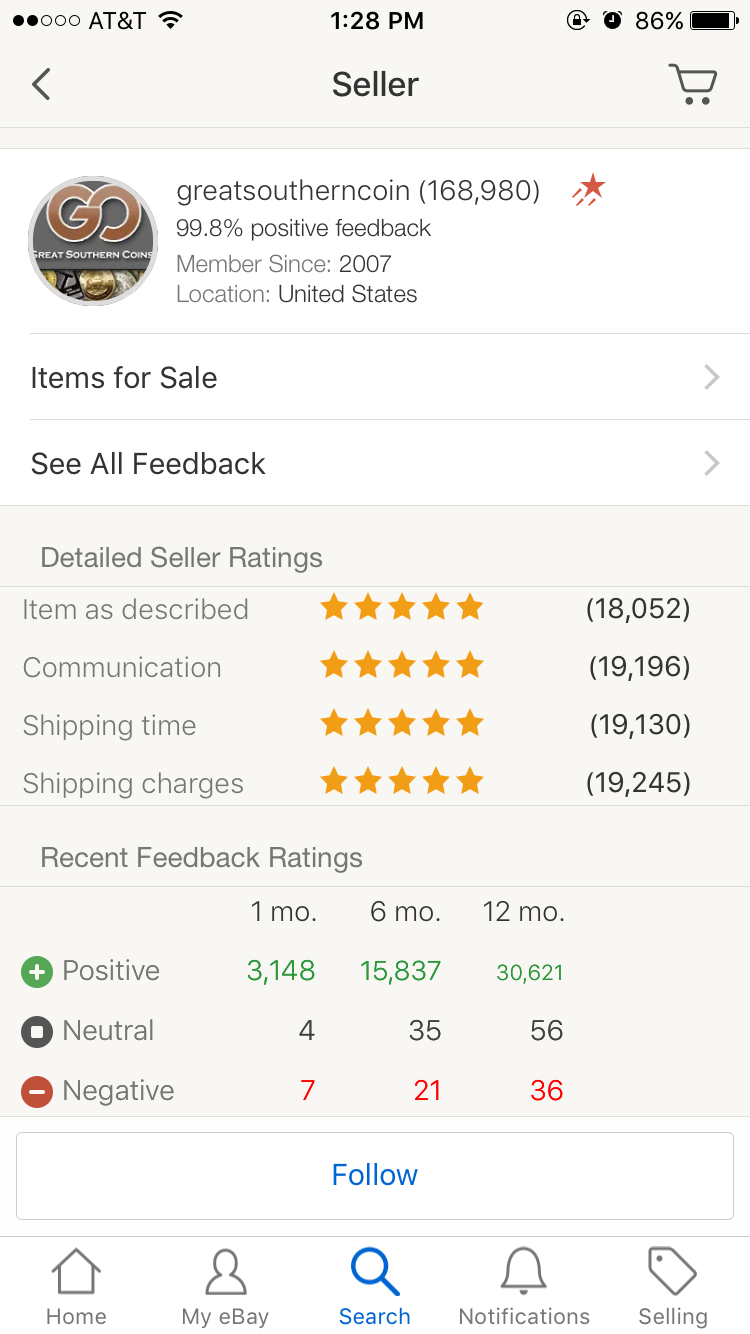Tap the red Negative minus icon
Screen dimensions: 750x1334
point(37,1091)
